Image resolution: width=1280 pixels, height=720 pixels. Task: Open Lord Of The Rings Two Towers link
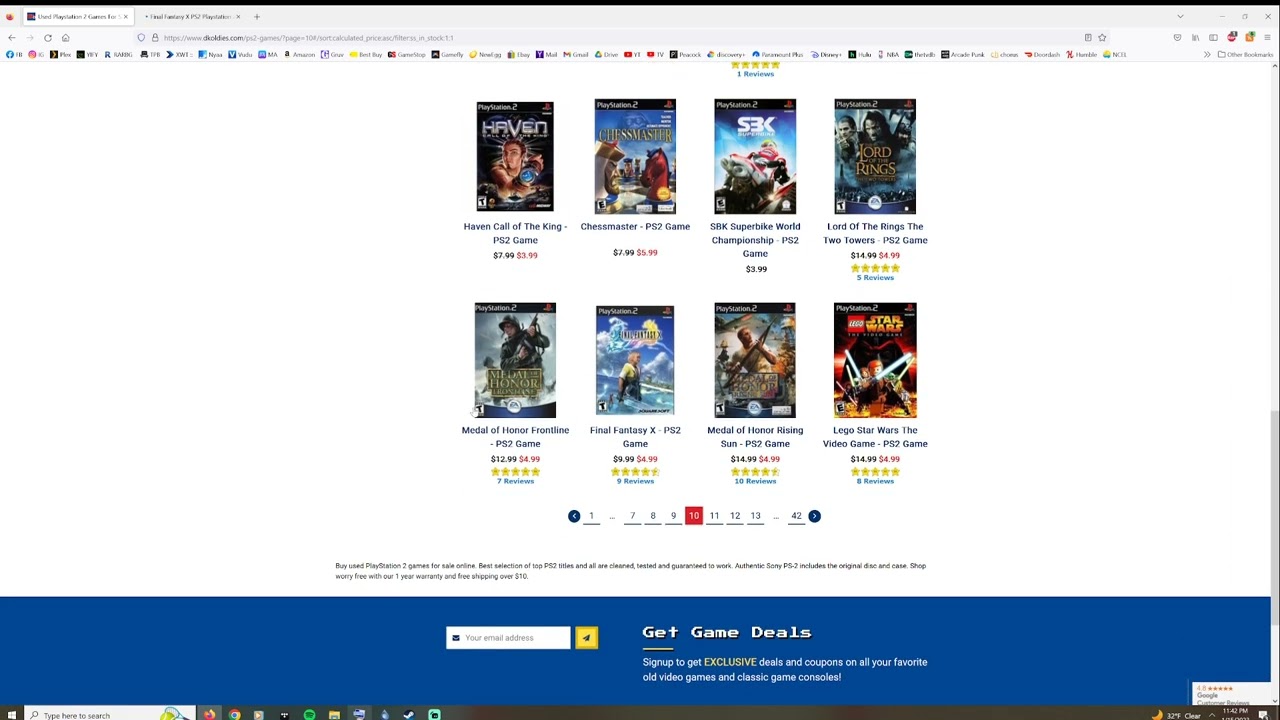coord(875,233)
